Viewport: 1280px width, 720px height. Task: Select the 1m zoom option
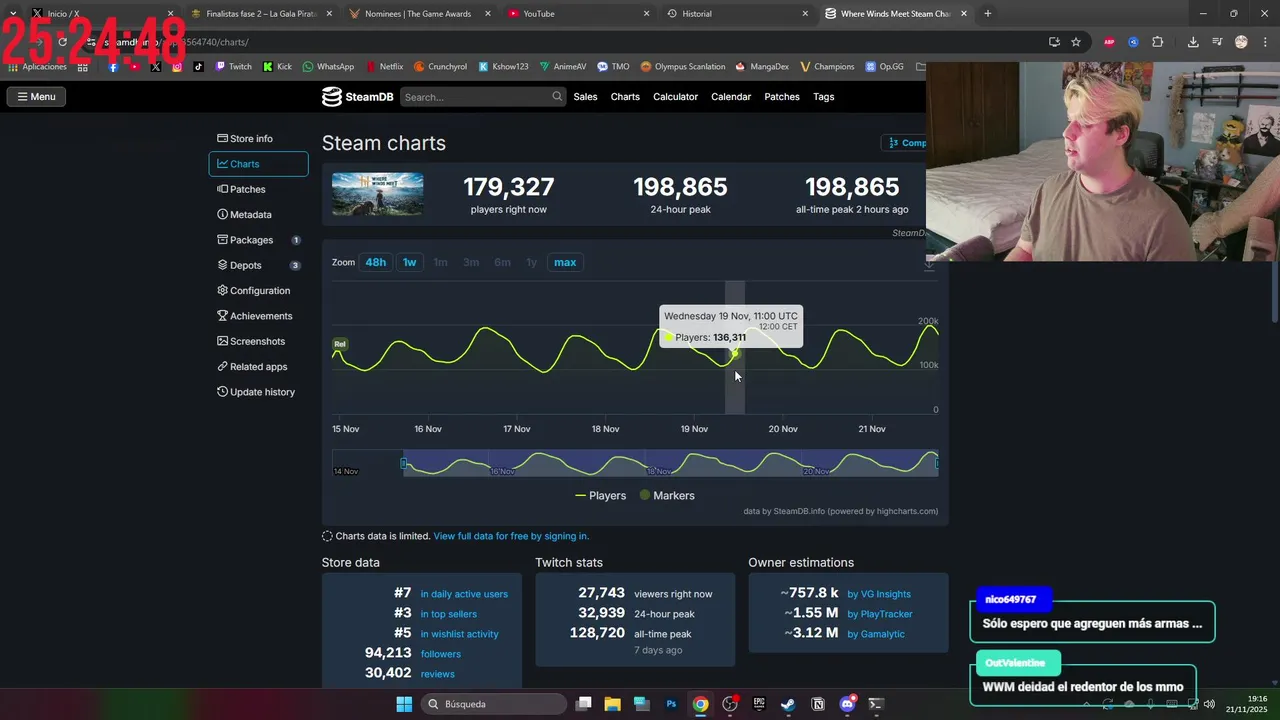point(440,262)
